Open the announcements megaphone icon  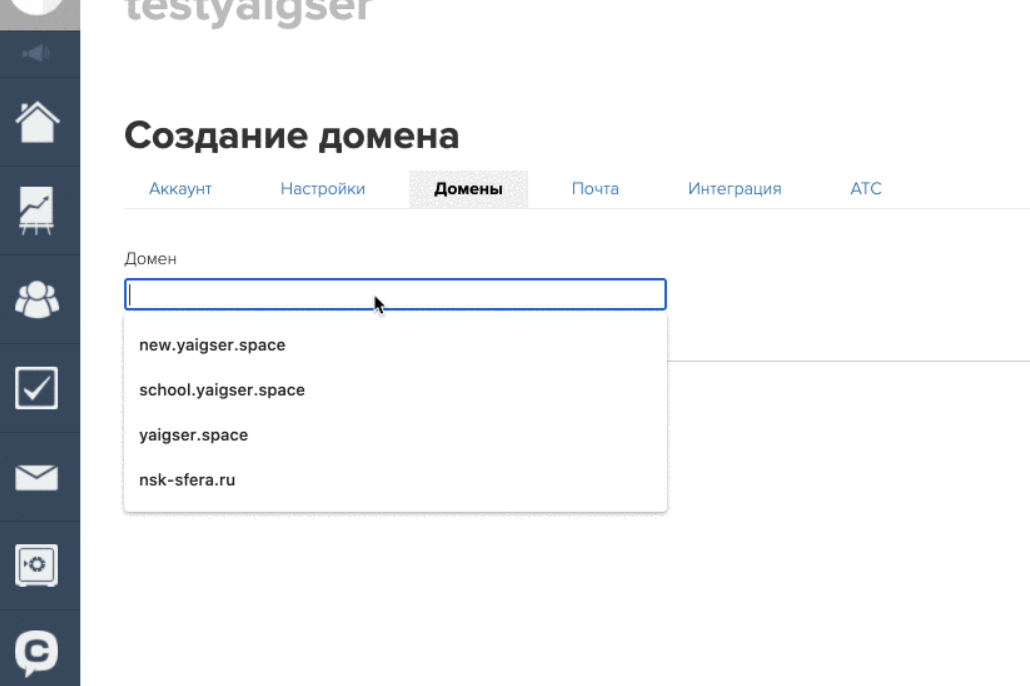point(39,53)
